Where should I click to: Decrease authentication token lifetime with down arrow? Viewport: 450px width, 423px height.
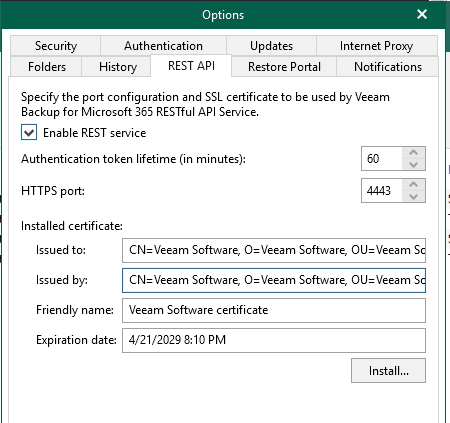pos(414,164)
